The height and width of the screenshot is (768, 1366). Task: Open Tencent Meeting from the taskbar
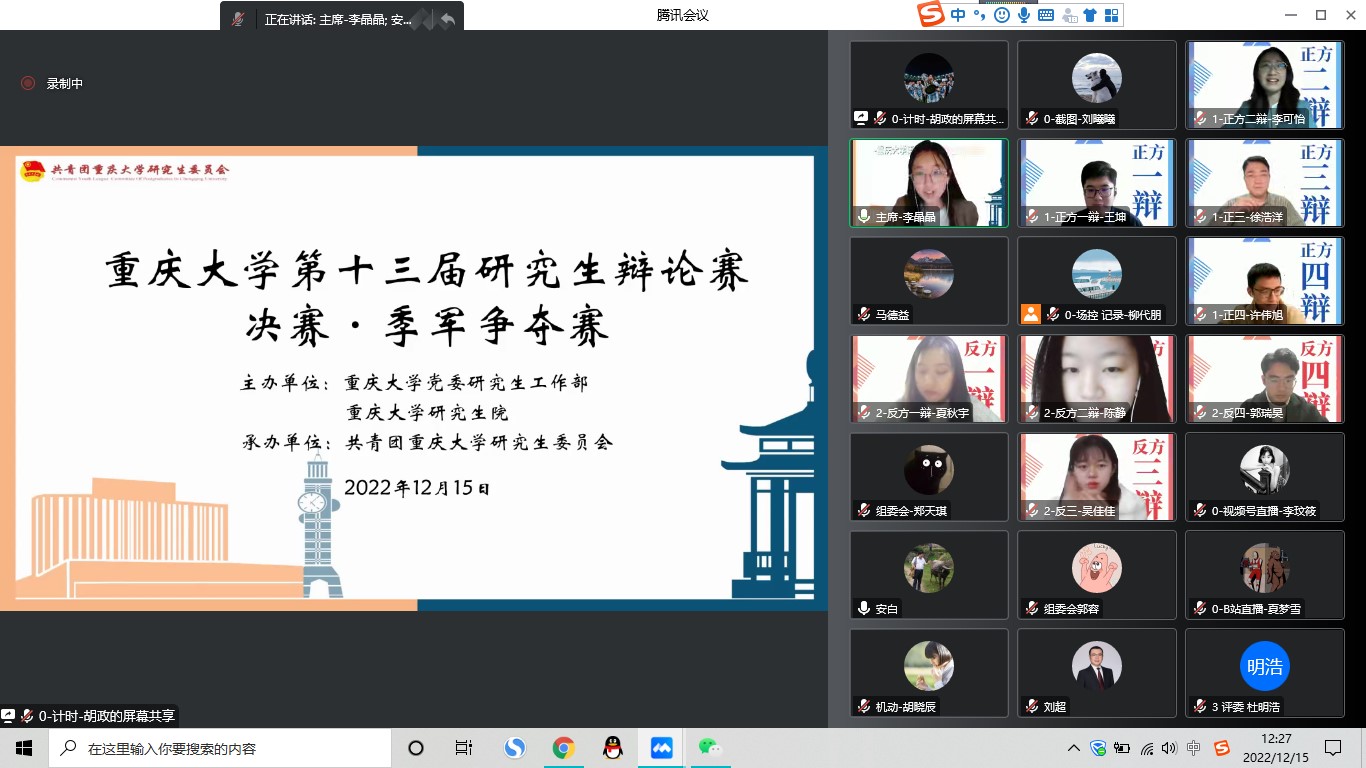pyautogui.click(x=661, y=748)
